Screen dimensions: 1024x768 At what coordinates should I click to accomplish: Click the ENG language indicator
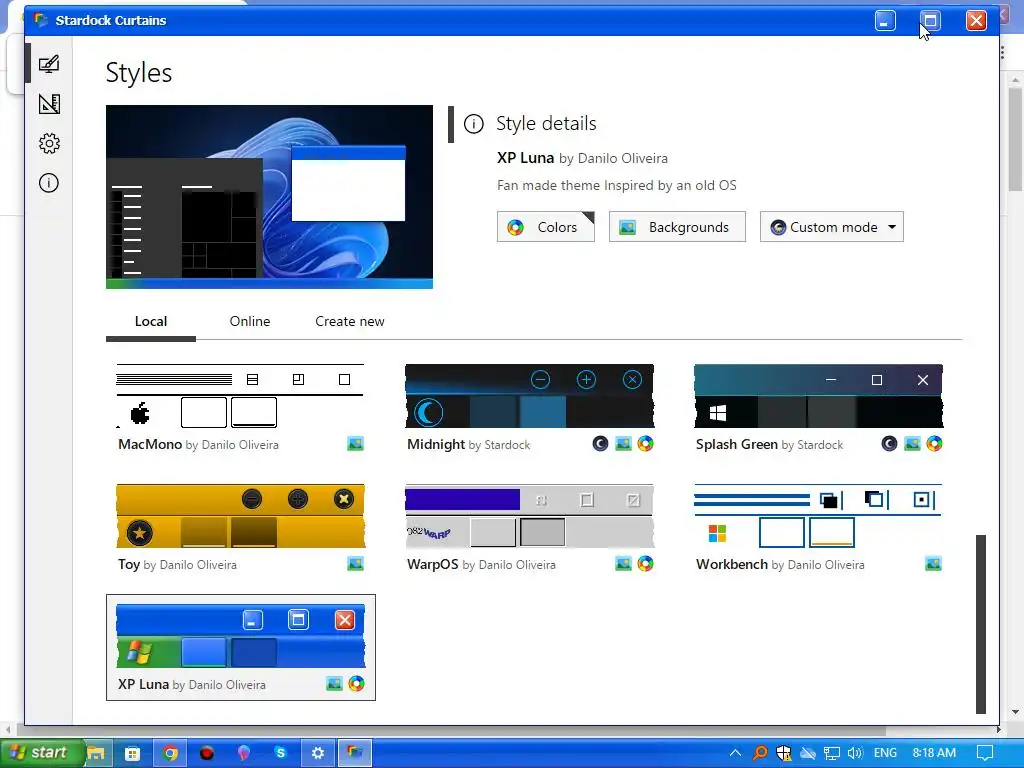coord(885,753)
